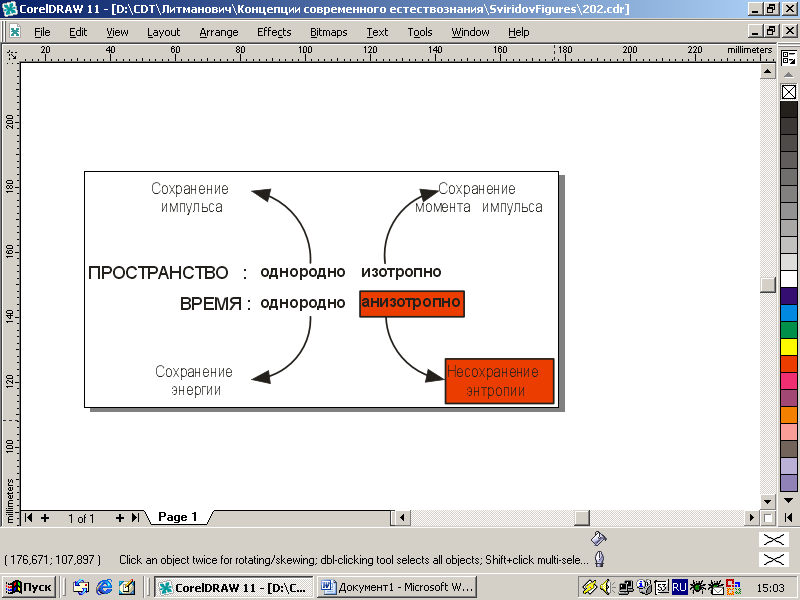Pick the green swatch in color palette
The height and width of the screenshot is (600, 800).
click(x=789, y=329)
